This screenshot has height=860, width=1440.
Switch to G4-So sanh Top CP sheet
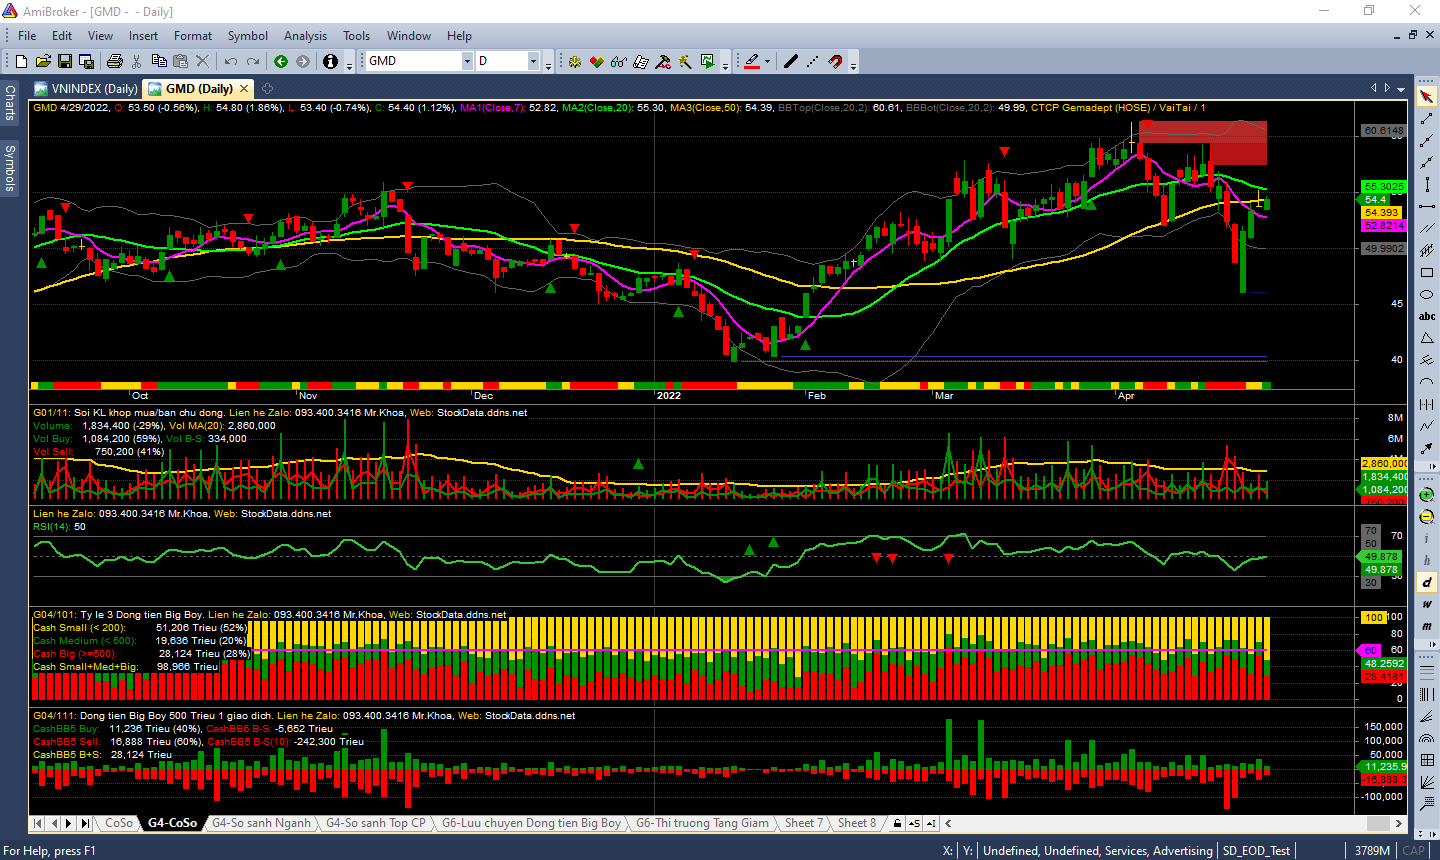[x=376, y=823]
